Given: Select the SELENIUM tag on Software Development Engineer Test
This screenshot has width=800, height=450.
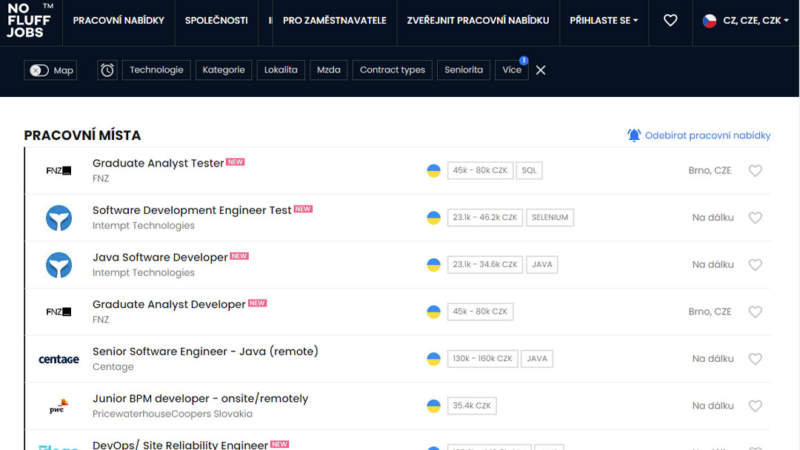Looking at the screenshot, I should pos(550,217).
